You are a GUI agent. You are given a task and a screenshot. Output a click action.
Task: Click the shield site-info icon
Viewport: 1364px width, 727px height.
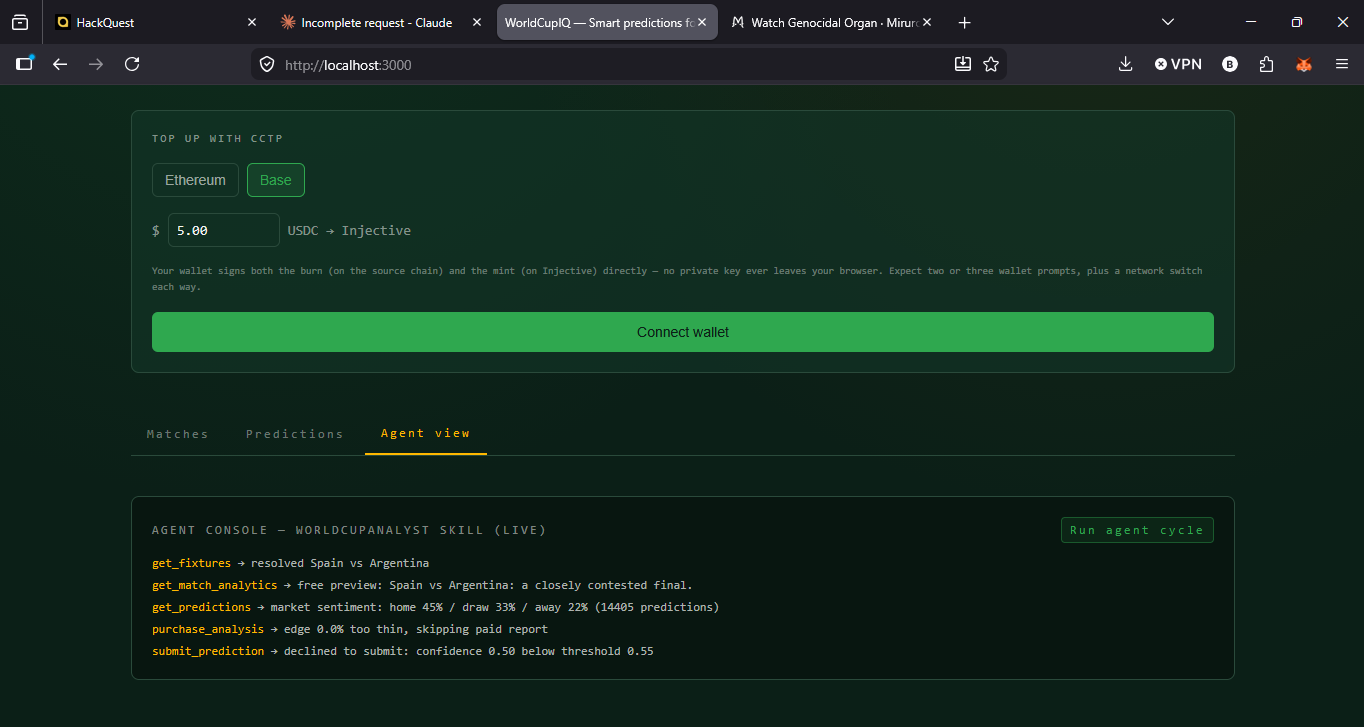click(x=267, y=64)
